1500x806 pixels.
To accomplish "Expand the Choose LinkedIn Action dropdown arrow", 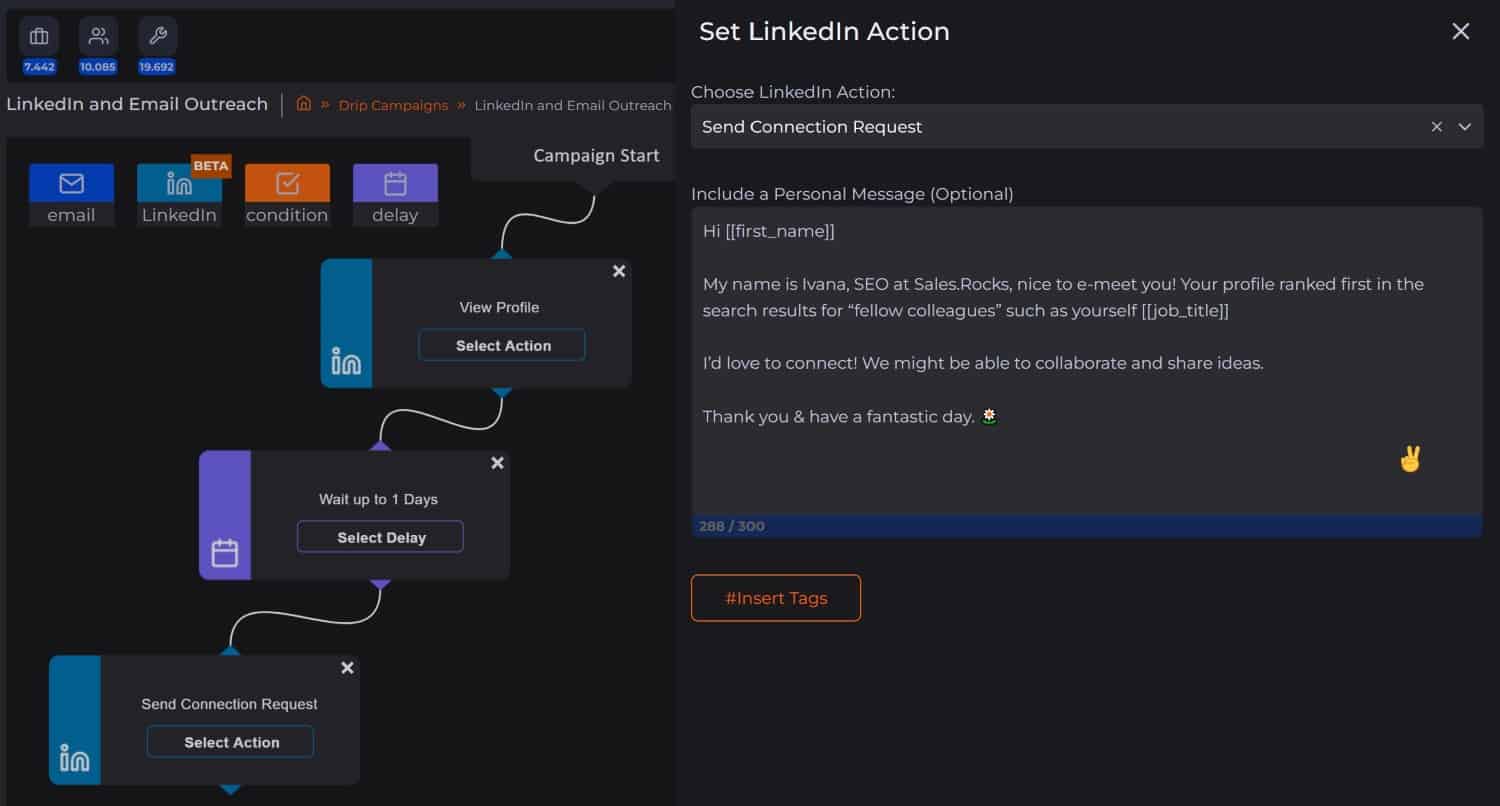I will pyautogui.click(x=1465, y=127).
